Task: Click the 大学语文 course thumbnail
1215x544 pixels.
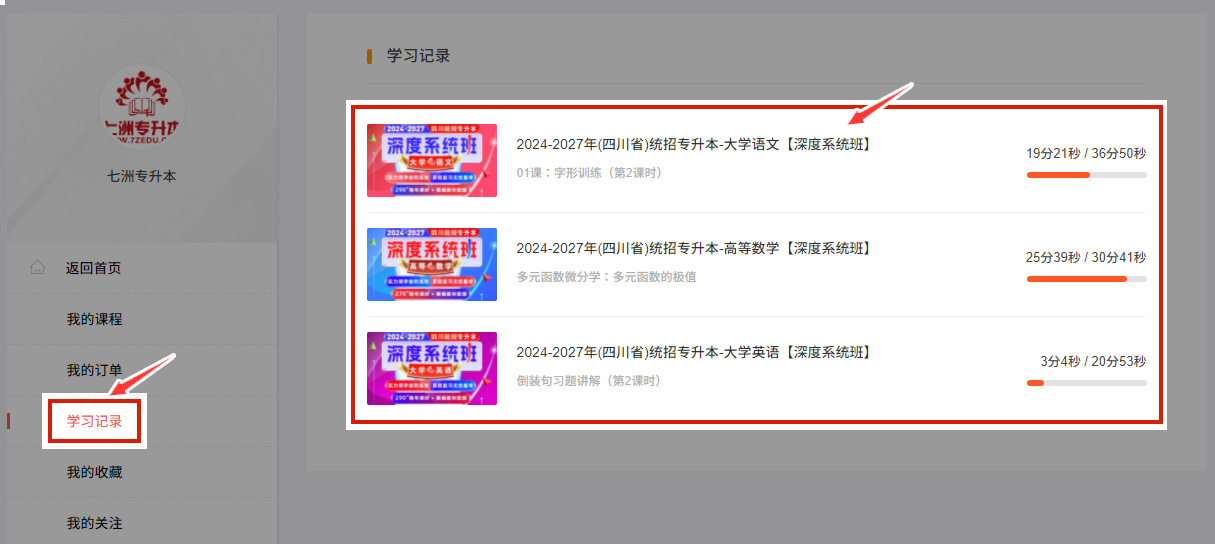Action: tap(432, 160)
